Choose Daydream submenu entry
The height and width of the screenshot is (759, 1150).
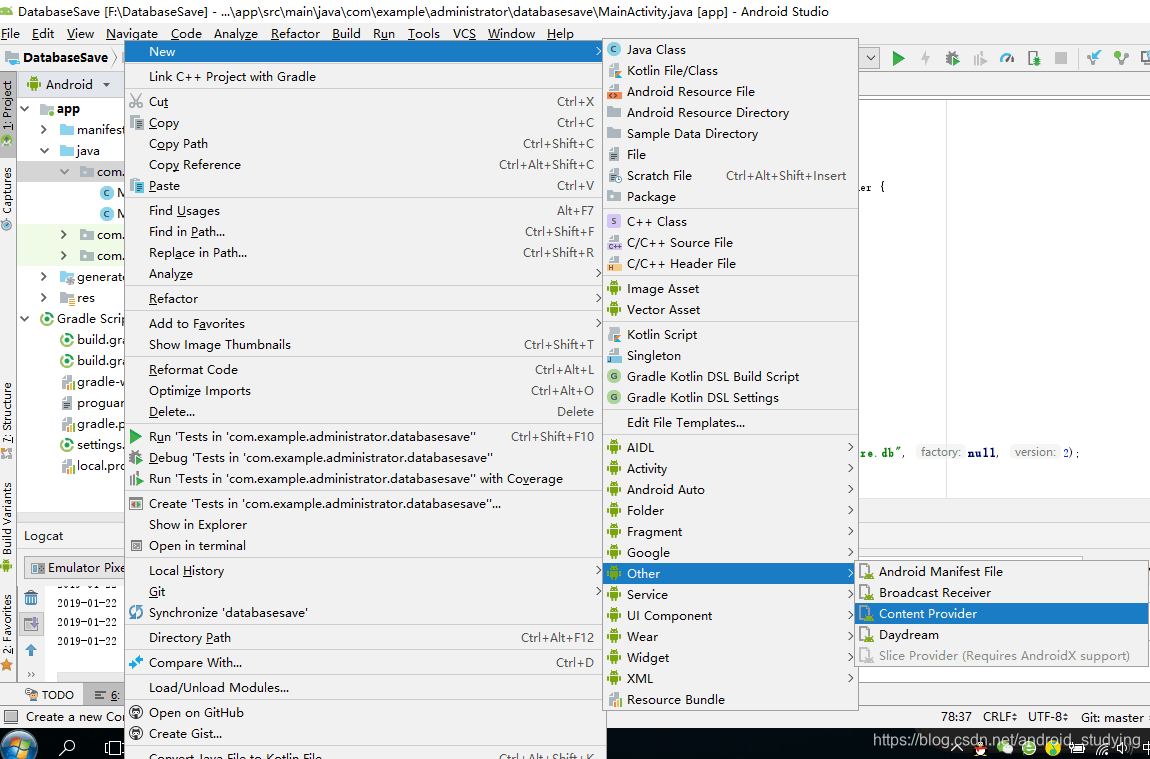(x=1002, y=634)
